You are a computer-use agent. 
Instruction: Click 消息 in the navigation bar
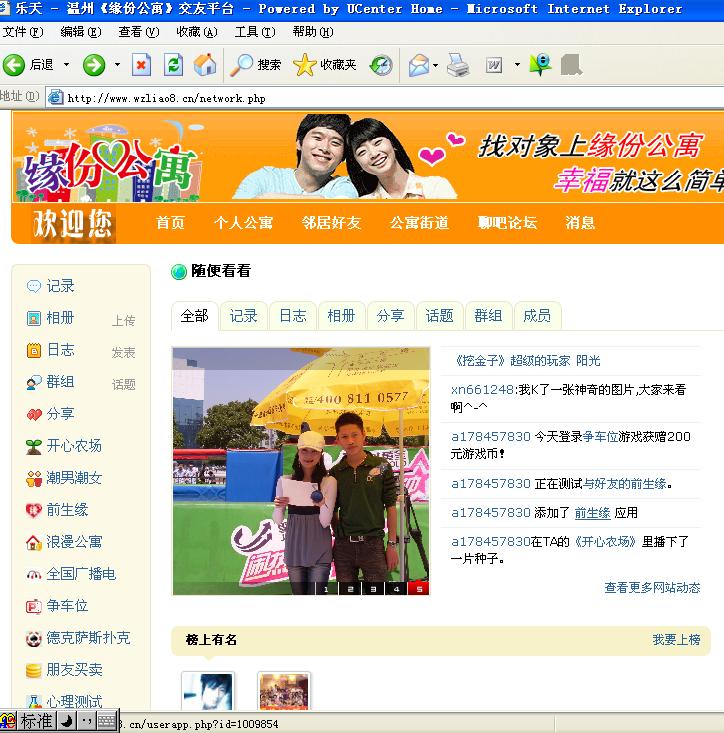pos(580,223)
